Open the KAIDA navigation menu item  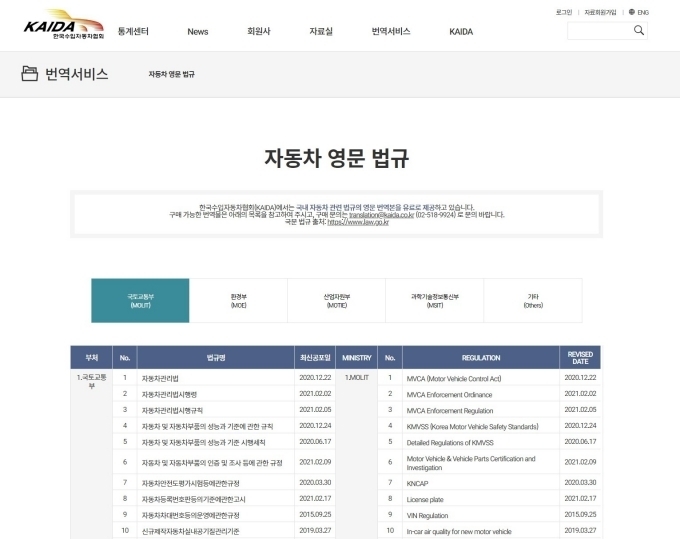(461, 32)
